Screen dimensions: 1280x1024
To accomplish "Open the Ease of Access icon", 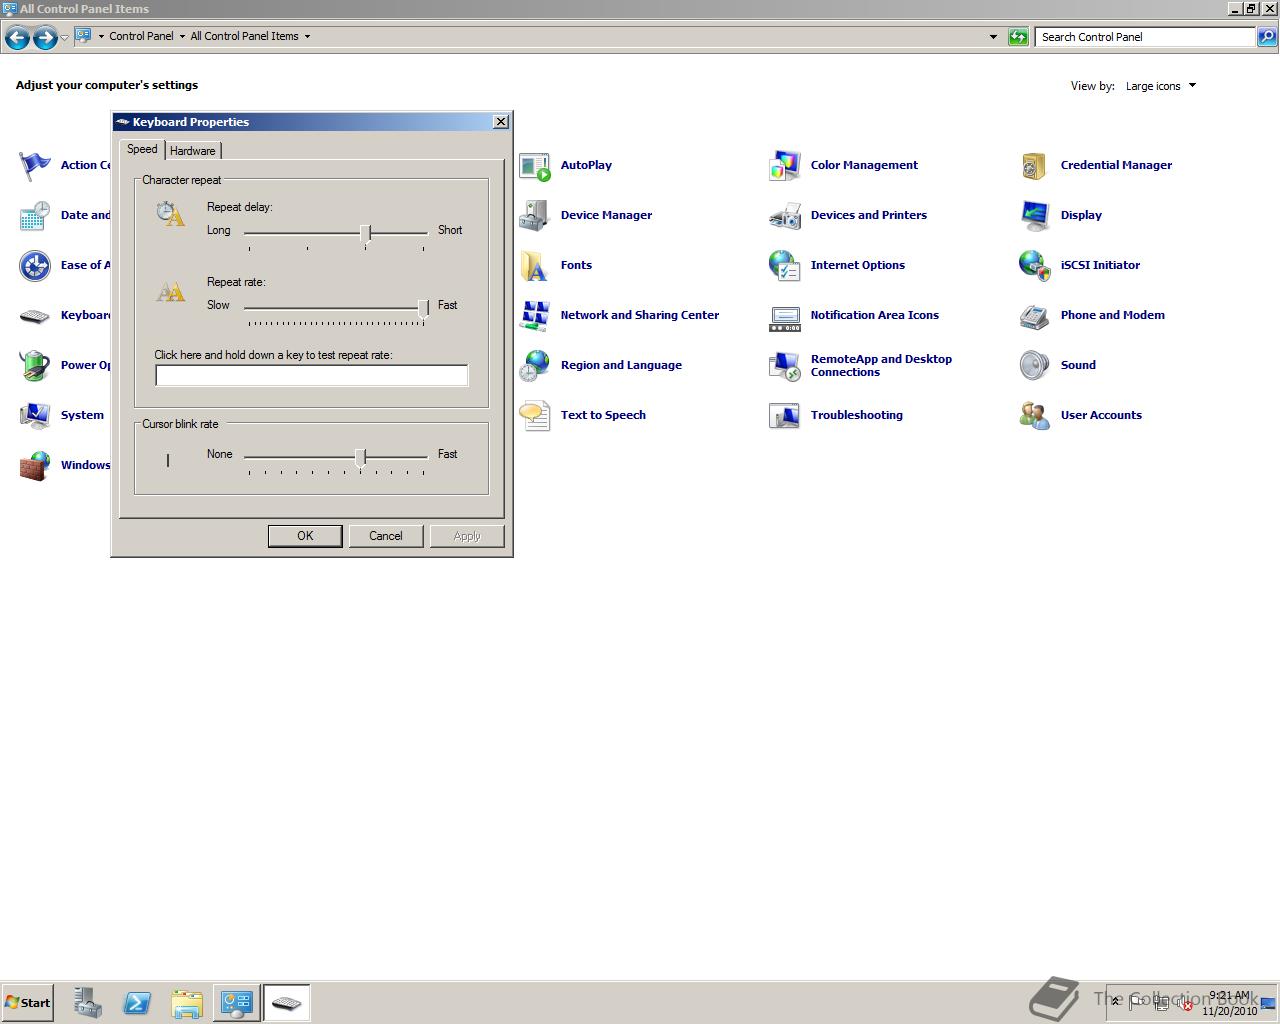I will click(x=35, y=266).
